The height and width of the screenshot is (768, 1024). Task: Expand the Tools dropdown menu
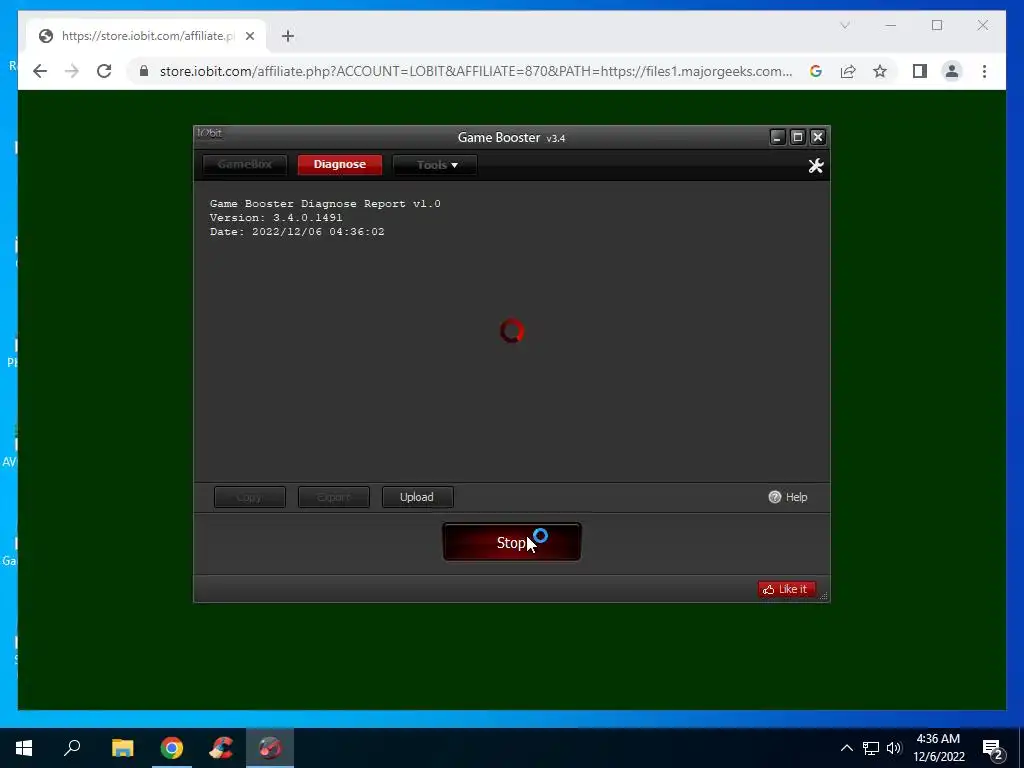435,165
